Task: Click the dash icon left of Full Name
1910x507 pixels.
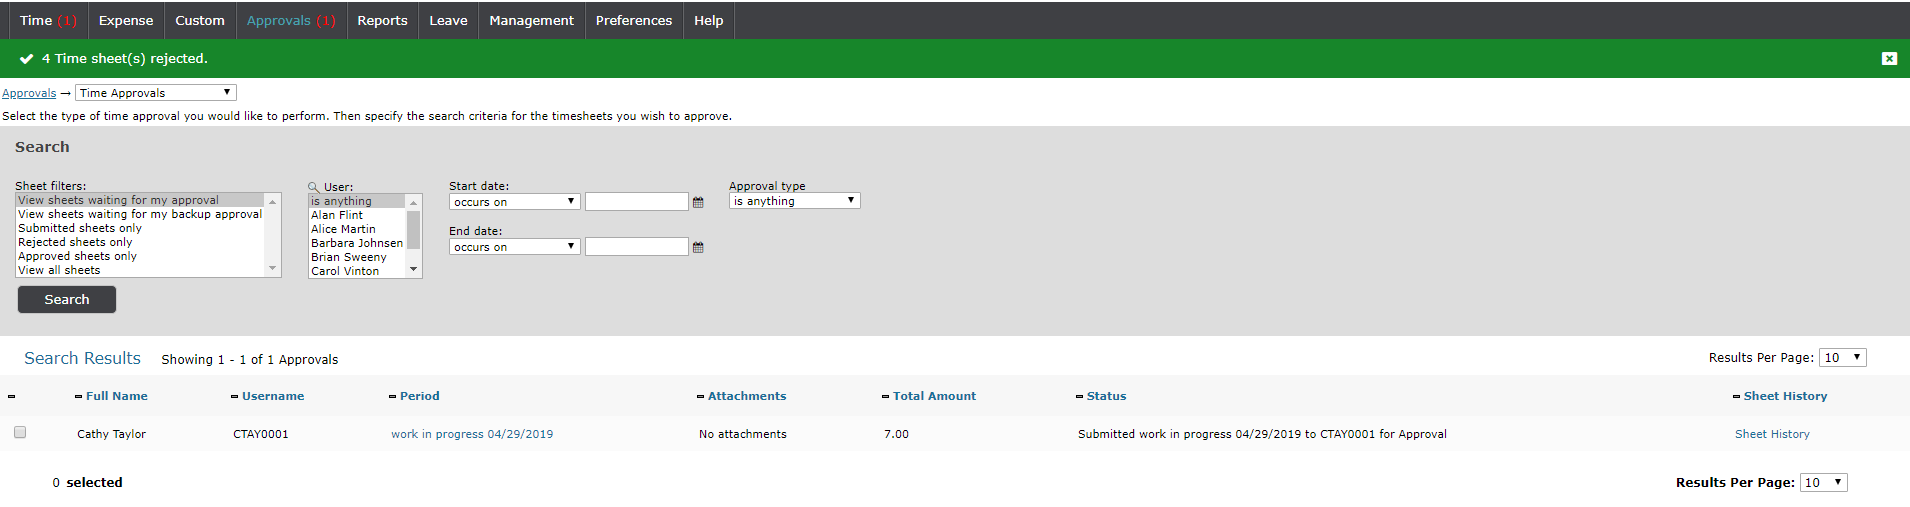Action: click(78, 397)
